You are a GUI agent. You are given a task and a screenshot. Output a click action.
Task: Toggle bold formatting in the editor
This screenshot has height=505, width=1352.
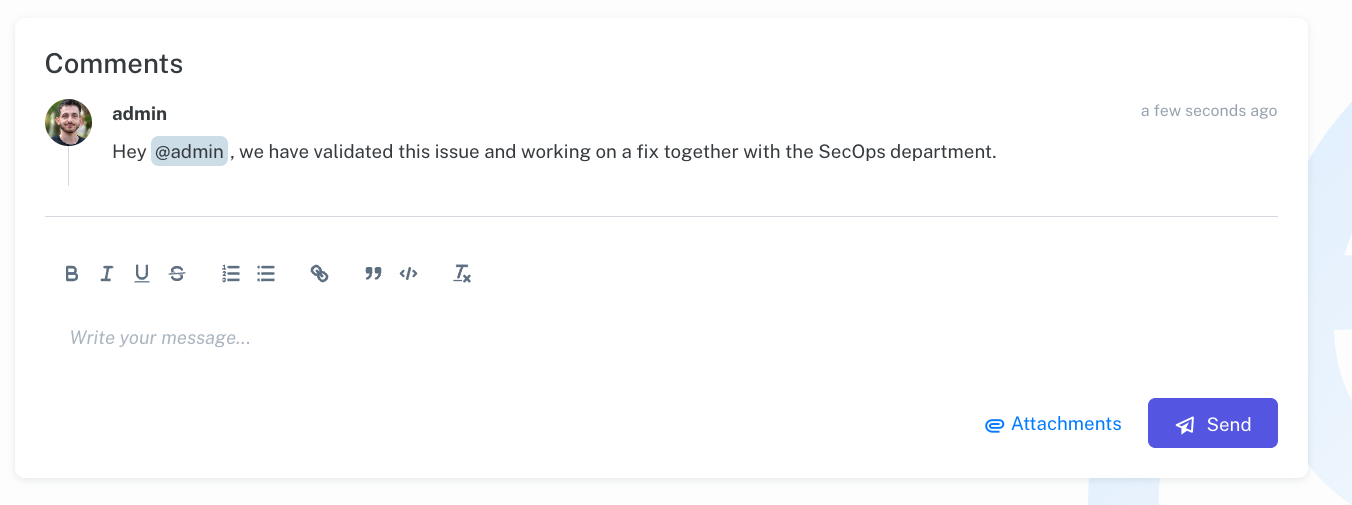pos(72,273)
